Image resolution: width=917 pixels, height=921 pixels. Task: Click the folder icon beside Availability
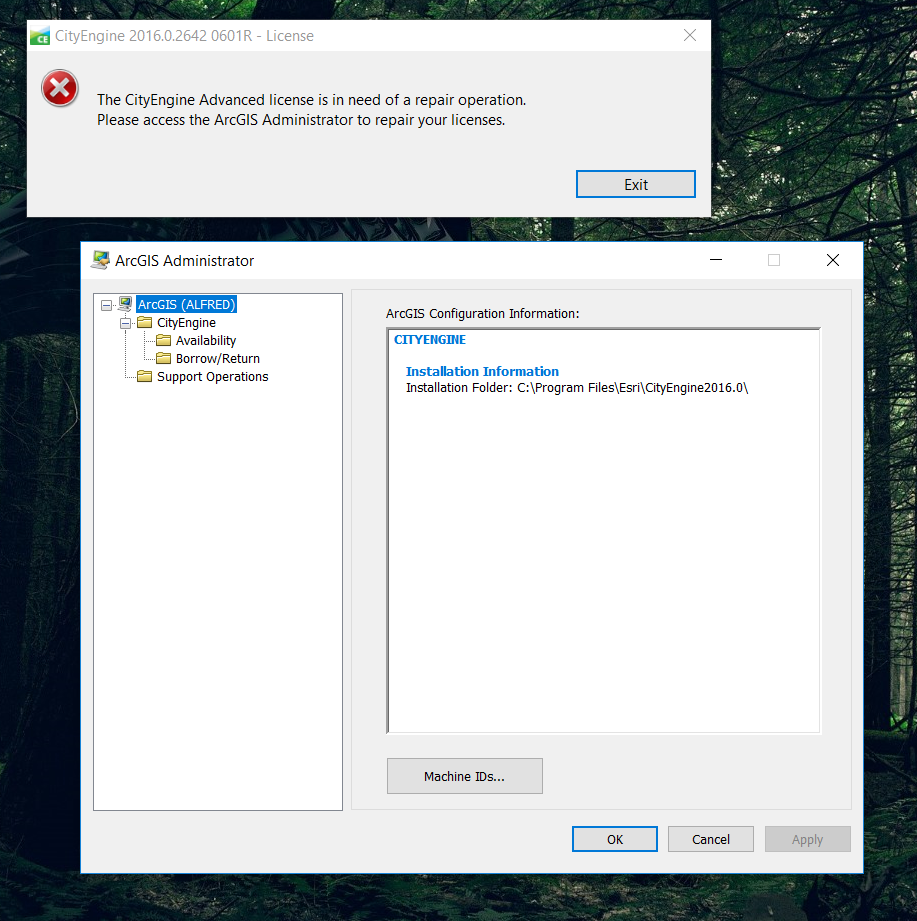click(165, 340)
